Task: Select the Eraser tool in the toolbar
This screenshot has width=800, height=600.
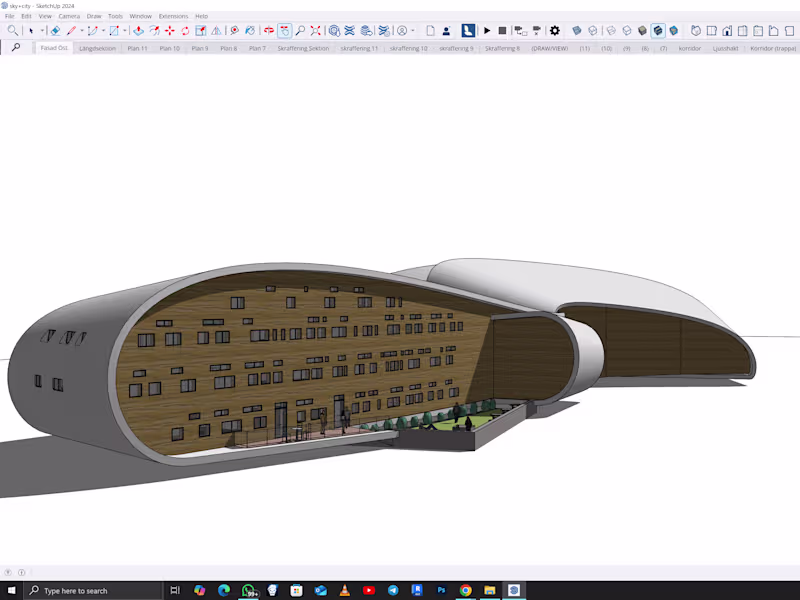Action: click(x=55, y=30)
